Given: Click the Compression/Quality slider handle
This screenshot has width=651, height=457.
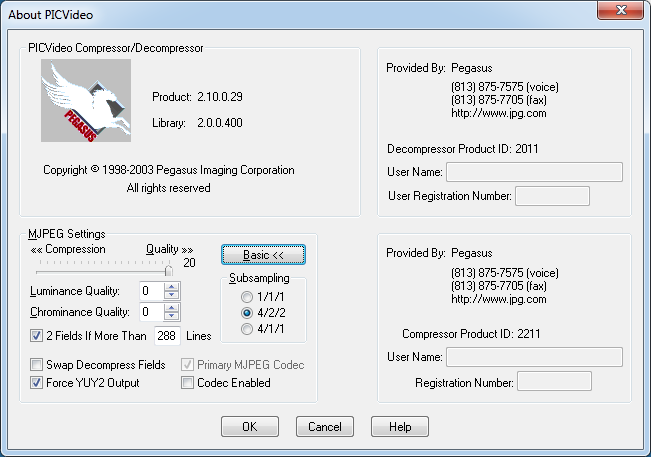Looking at the screenshot, I should (x=169, y=270).
